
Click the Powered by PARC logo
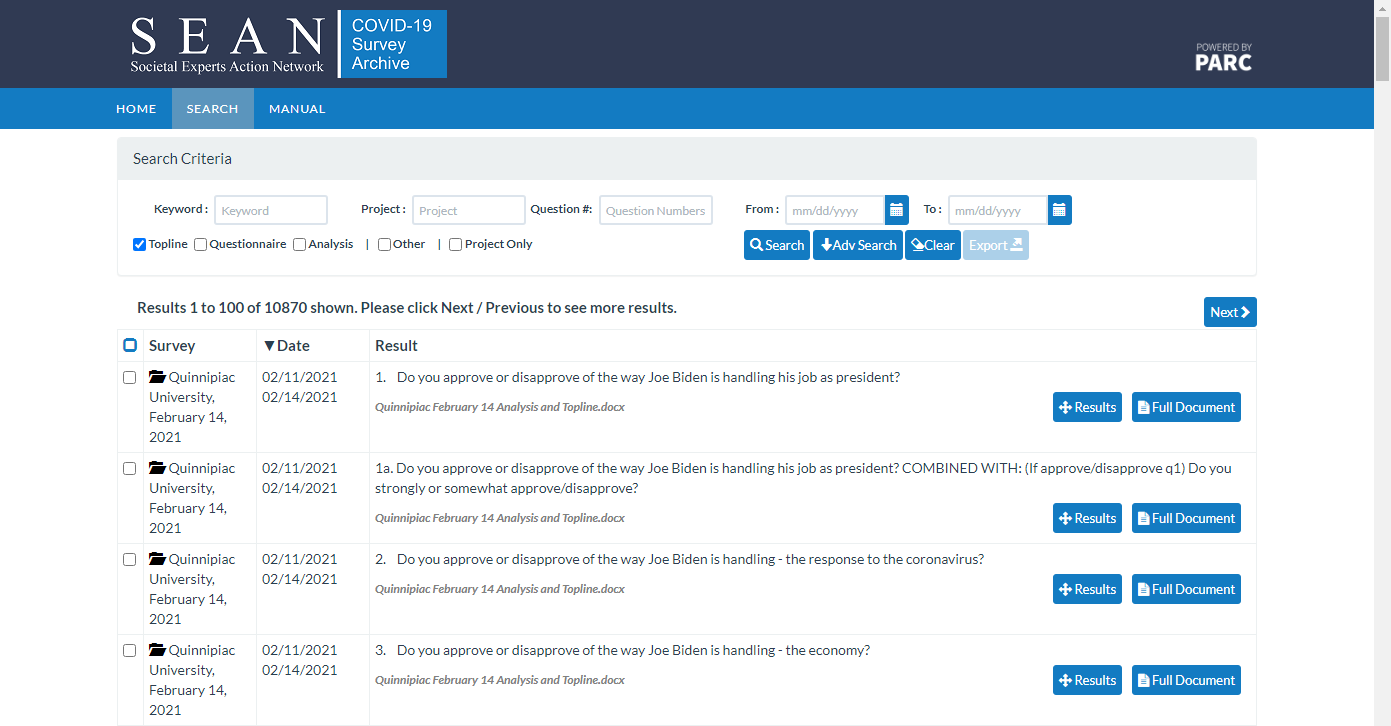(1223, 57)
